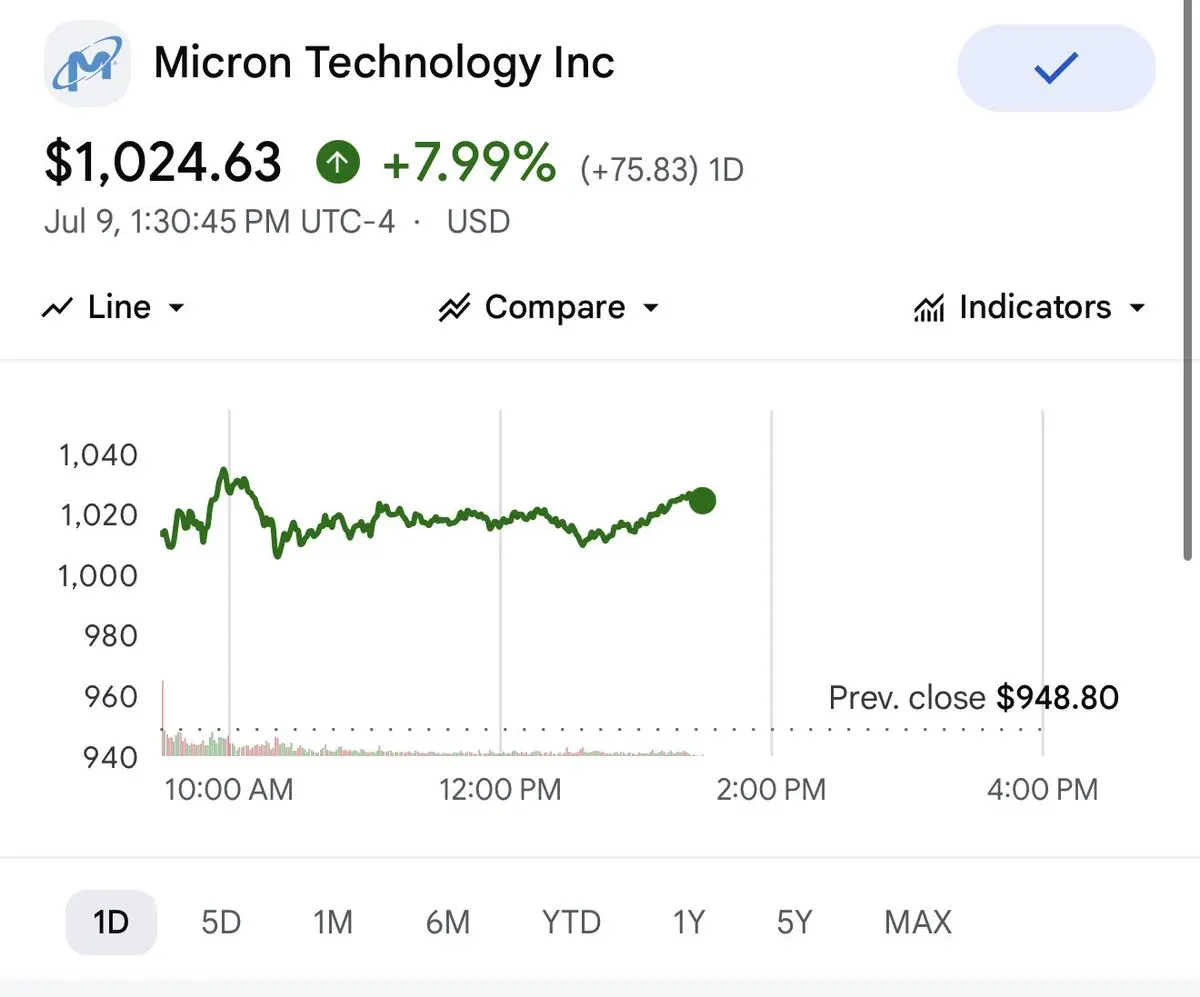Click the green up-arrow change icon
1200x997 pixels.
pyautogui.click(x=338, y=162)
